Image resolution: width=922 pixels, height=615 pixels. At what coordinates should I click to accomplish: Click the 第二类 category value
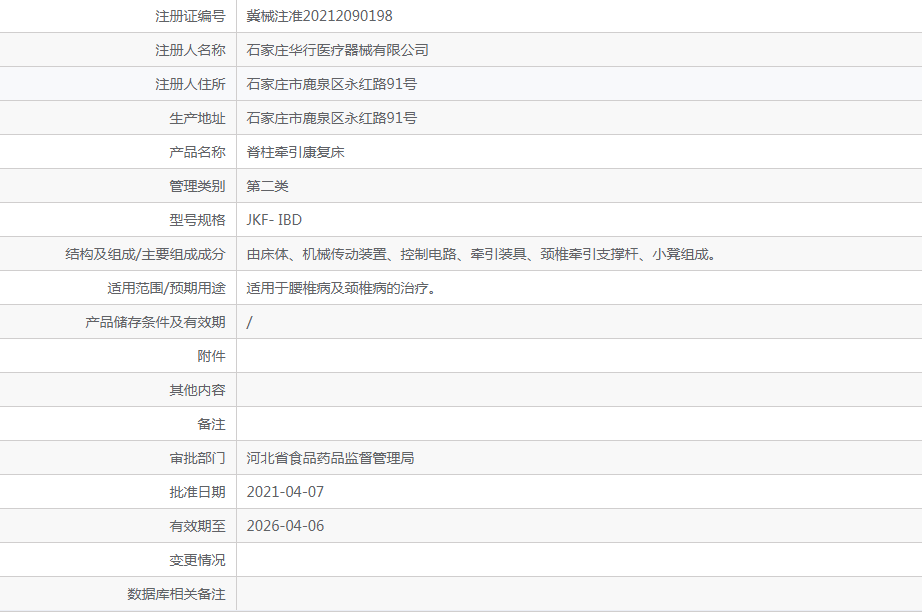coord(268,186)
